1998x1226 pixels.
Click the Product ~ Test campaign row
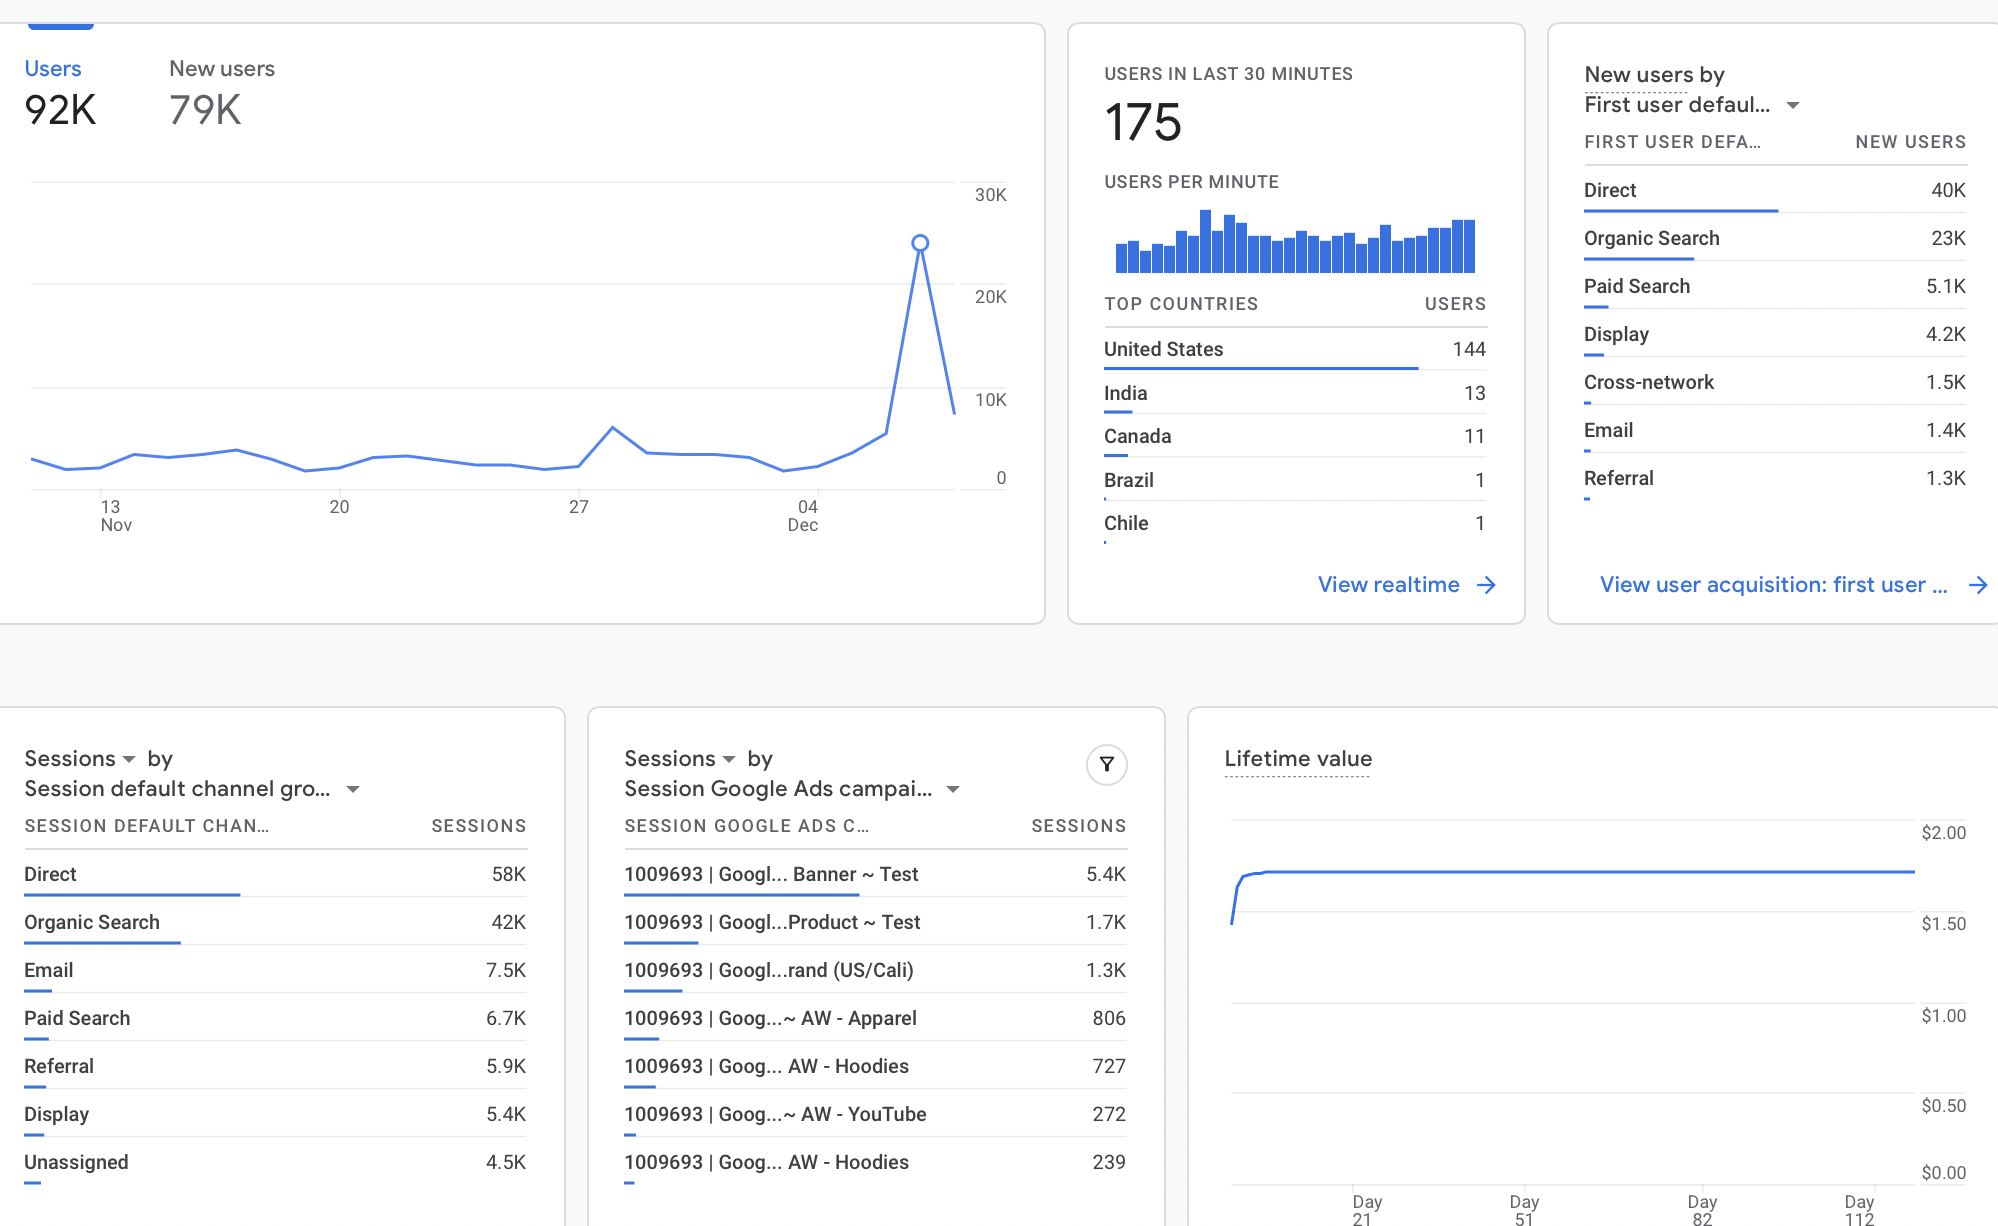(x=875, y=922)
